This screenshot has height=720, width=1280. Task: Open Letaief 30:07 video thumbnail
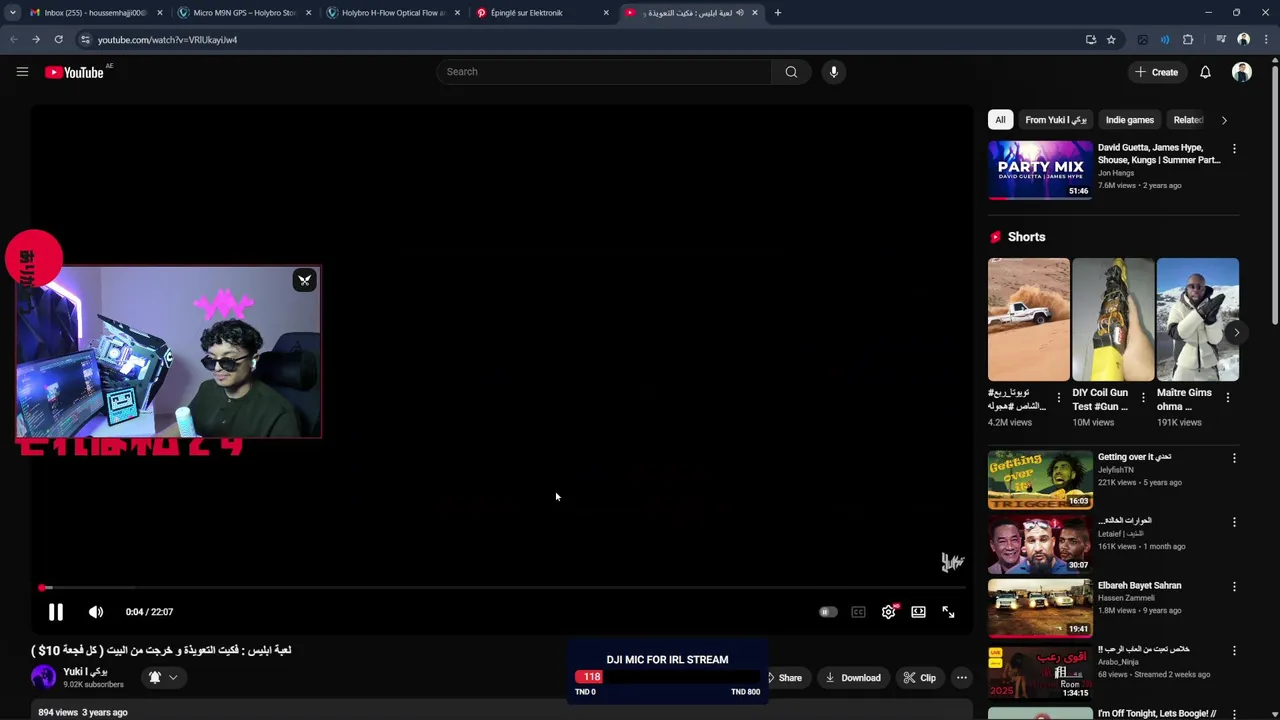point(1040,544)
